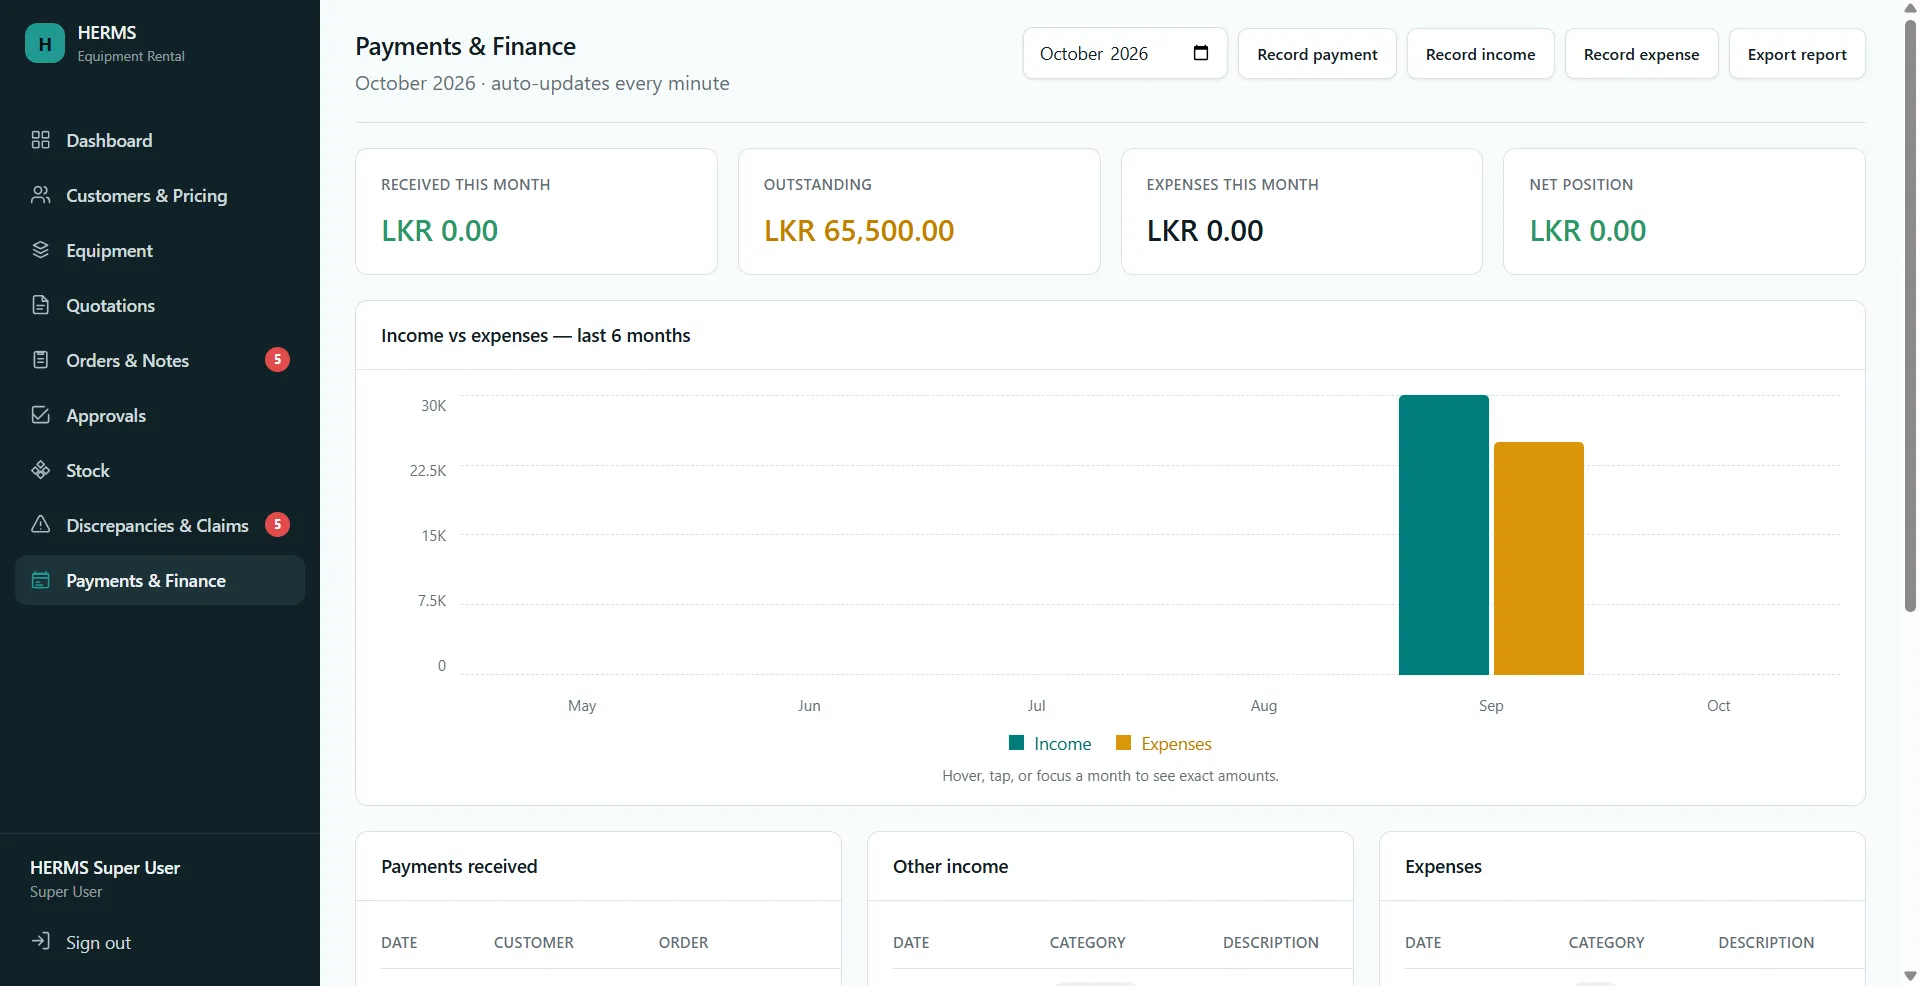This screenshot has height=986, width=1920.
Task: Open the month picker calendar icon
Action: click(1201, 53)
